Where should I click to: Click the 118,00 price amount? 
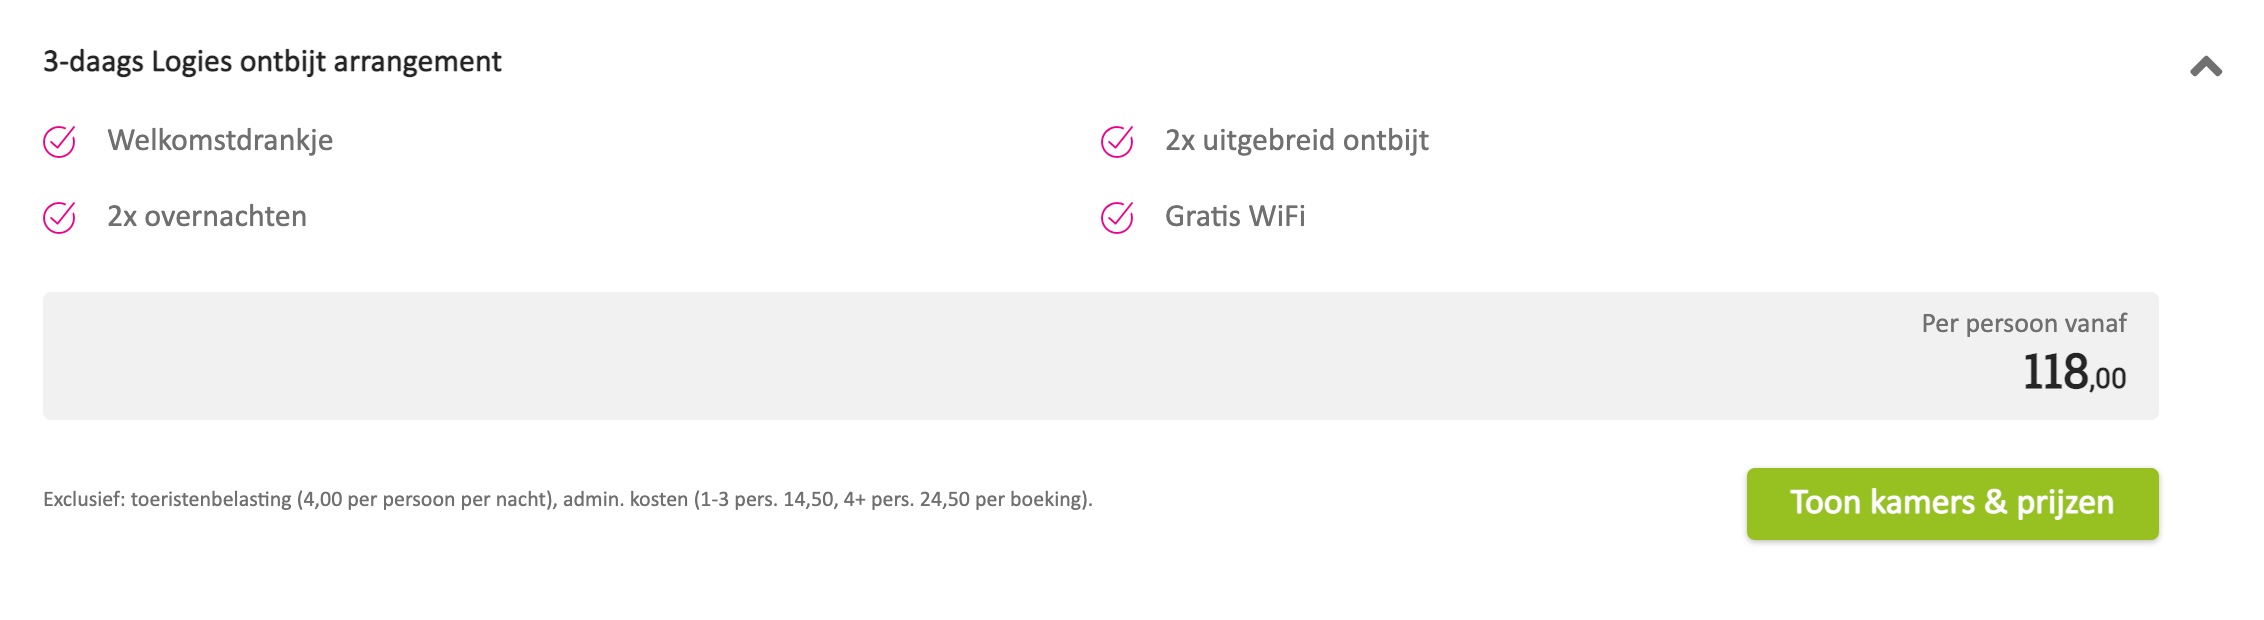pyautogui.click(x=2074, y=372)
